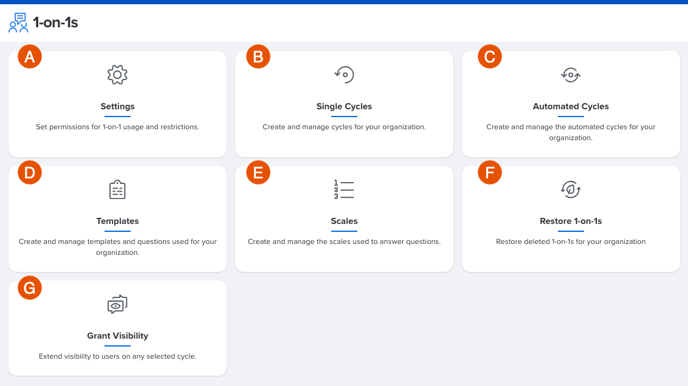Image resolution: width=688 pixels, height=386 pixels.
Task: Click the Grant Visibility eye icon
Action: [x=117, y=304]
